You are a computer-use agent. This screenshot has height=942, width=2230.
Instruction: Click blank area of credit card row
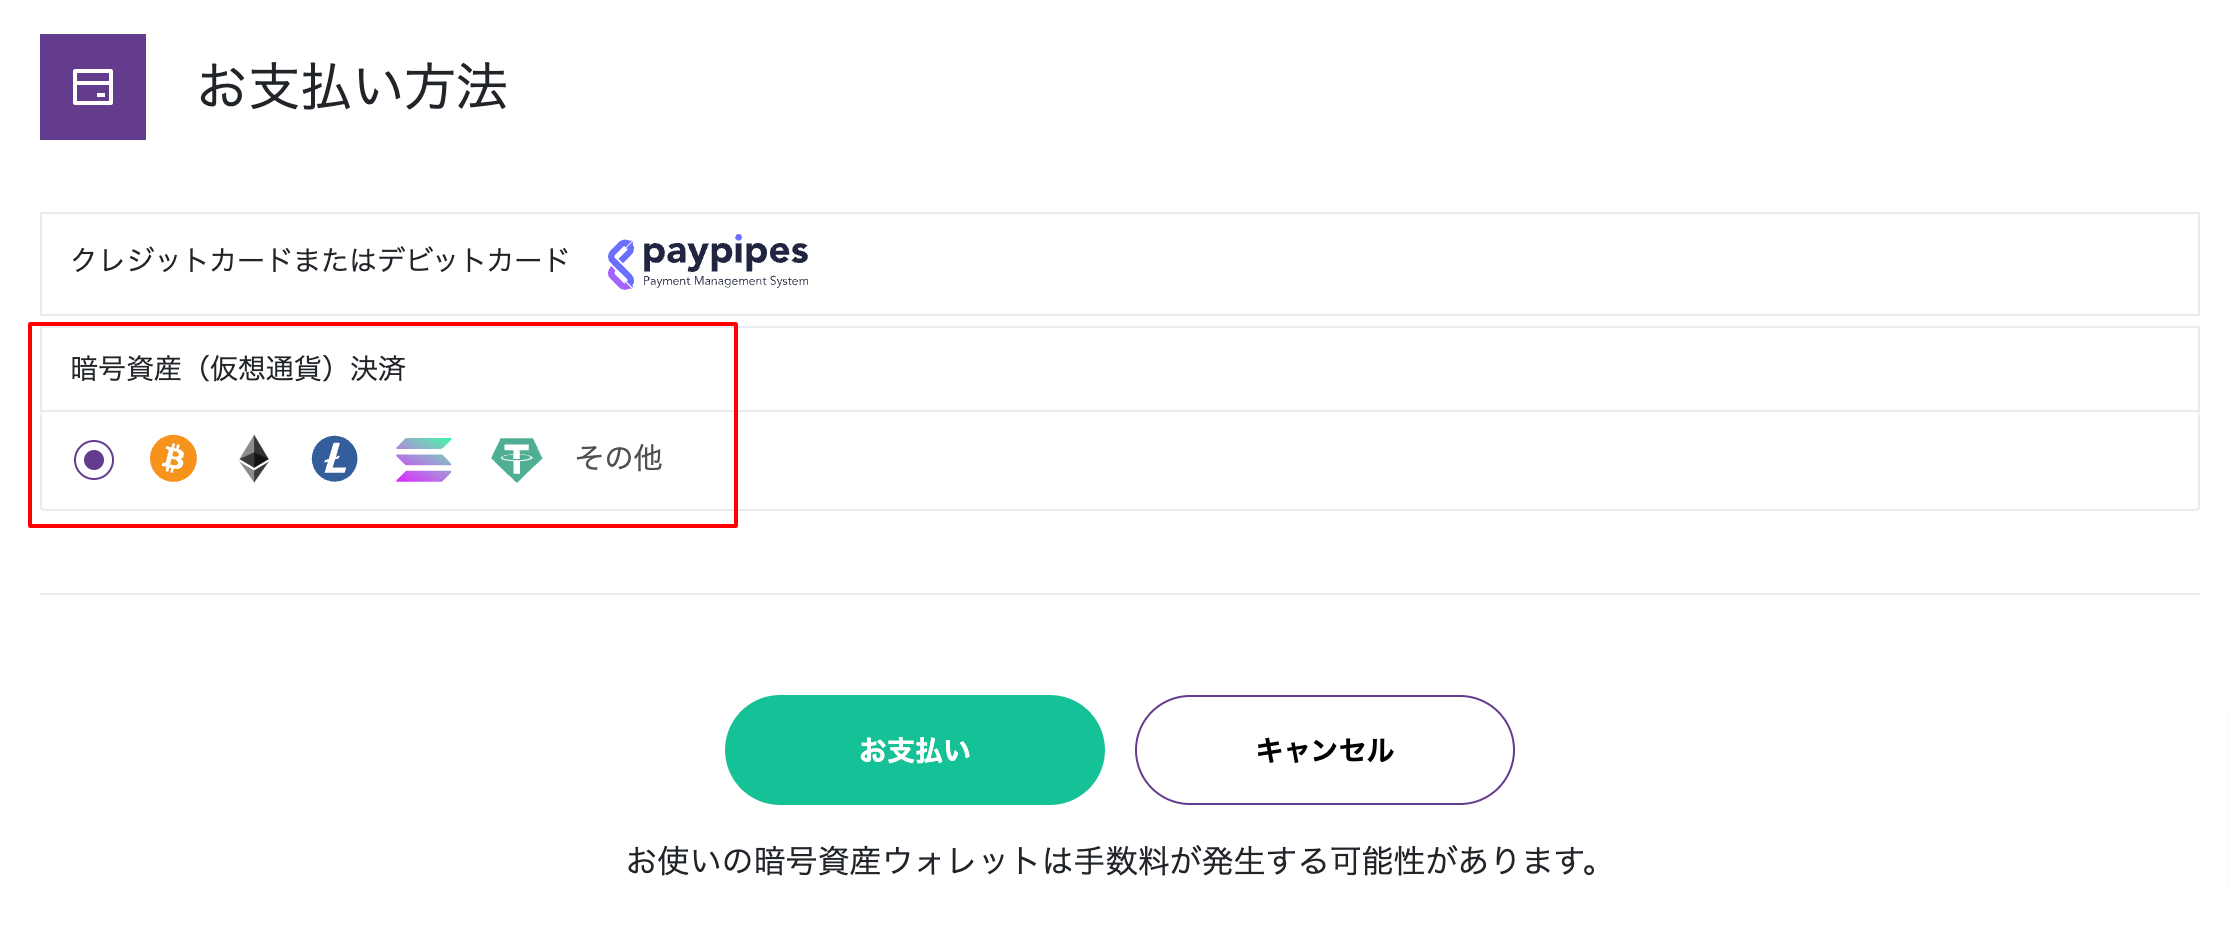coord(1500,264)
